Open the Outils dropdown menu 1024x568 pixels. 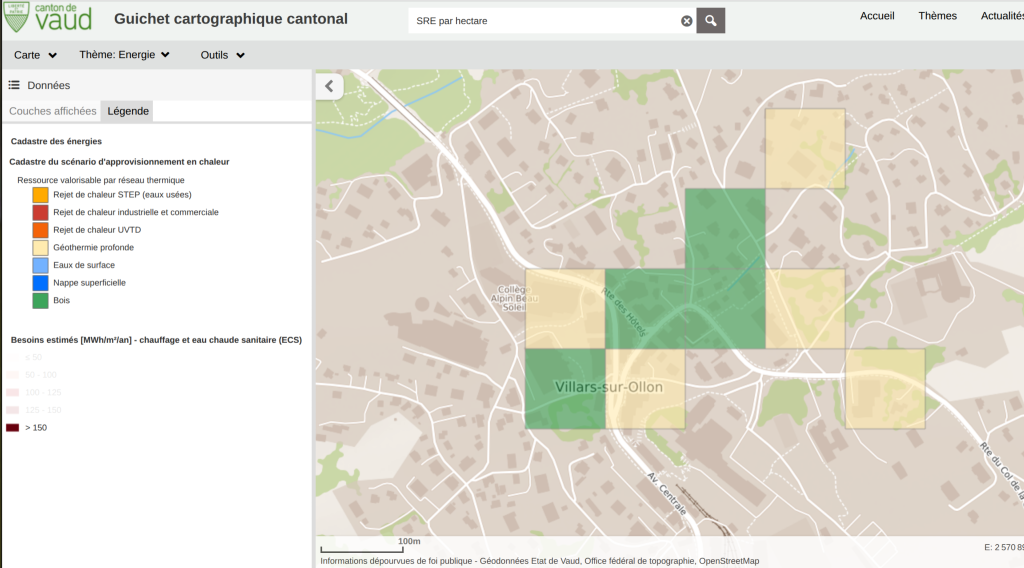(223, 55)
